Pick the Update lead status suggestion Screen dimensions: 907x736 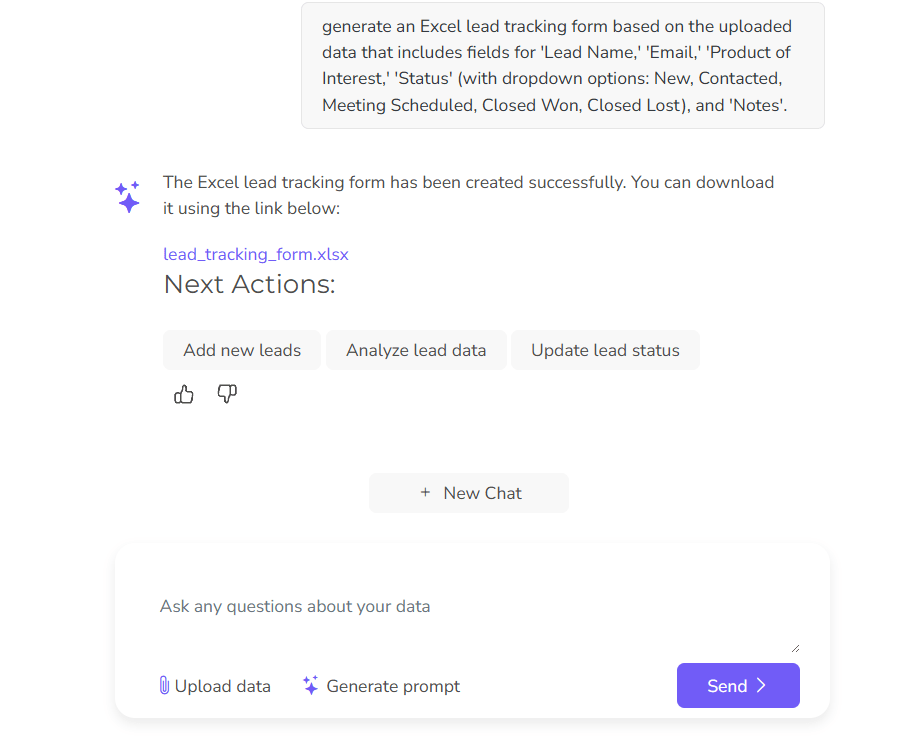[x=605, y=350]
